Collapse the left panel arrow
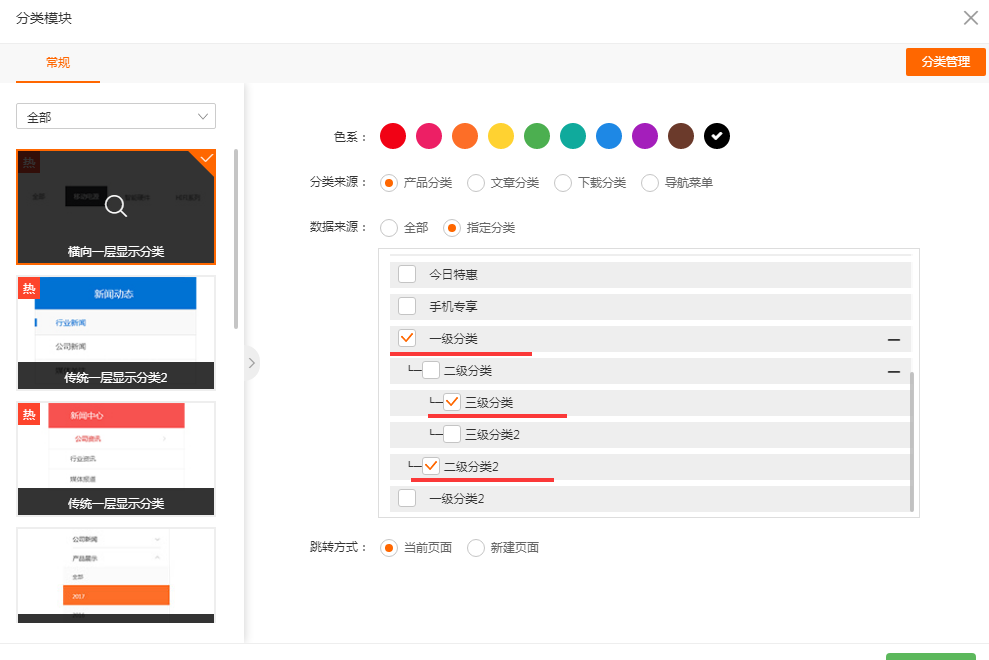Image resolution: width=989 pixels, height=660 pixels. tap(252, 363)
